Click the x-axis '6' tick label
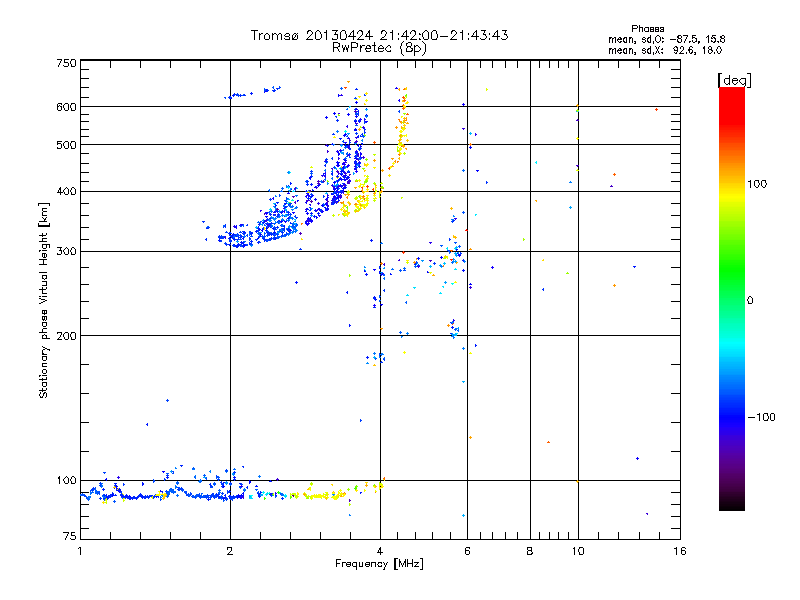800x600 pixels. [x=467, y=551]
